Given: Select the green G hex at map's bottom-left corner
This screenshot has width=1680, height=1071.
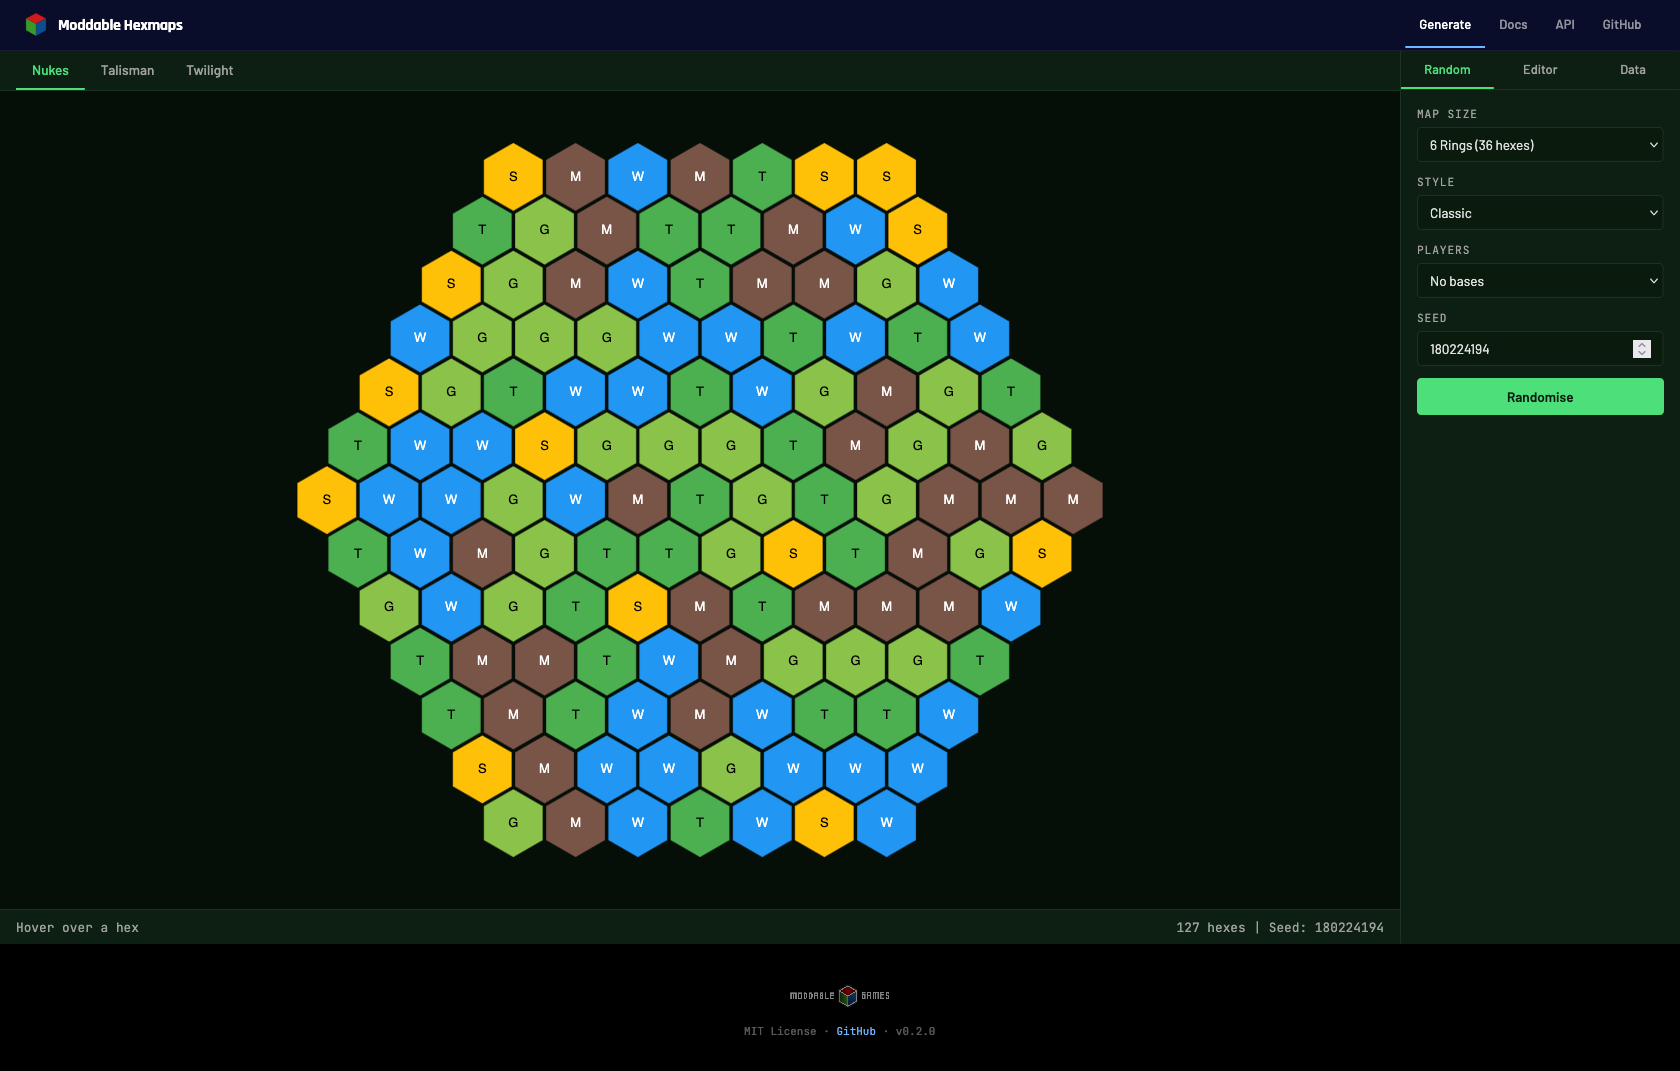Looking at the screenshot, I should (x=513, y=822).
